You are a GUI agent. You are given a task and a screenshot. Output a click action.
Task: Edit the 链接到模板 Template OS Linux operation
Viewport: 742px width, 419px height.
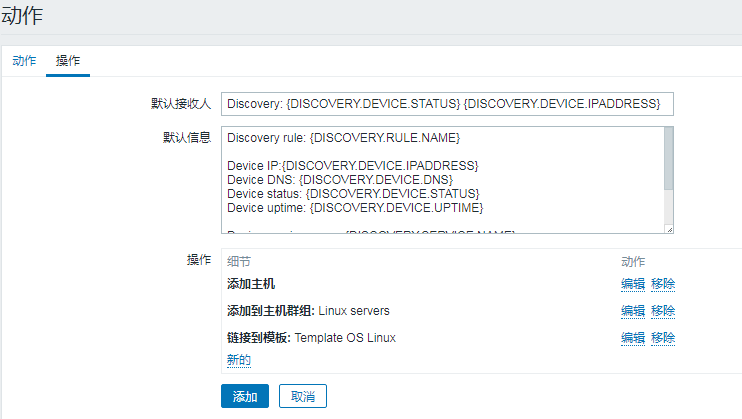(633, 338)
